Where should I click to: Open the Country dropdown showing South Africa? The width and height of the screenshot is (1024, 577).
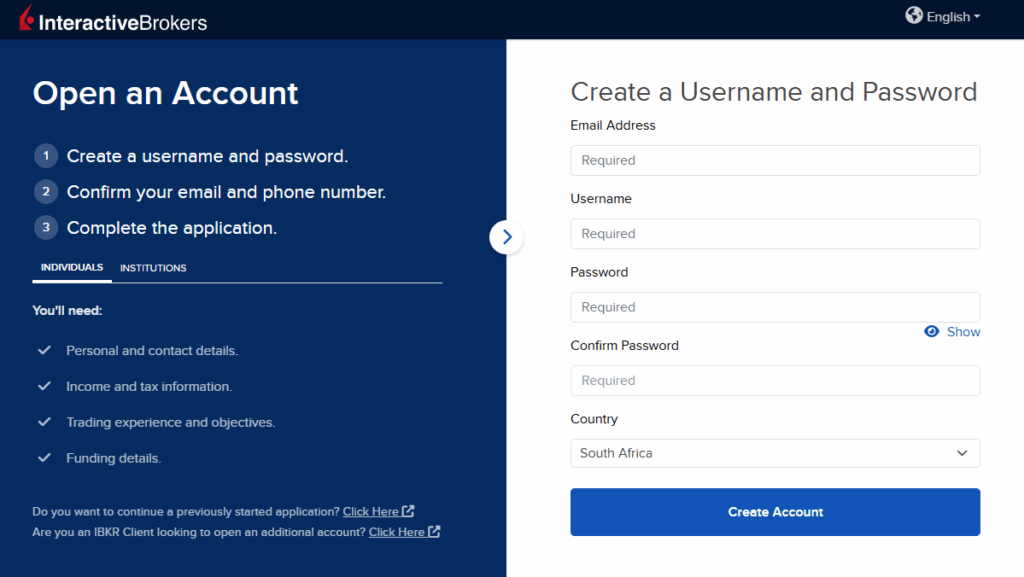tap(775, 453)
